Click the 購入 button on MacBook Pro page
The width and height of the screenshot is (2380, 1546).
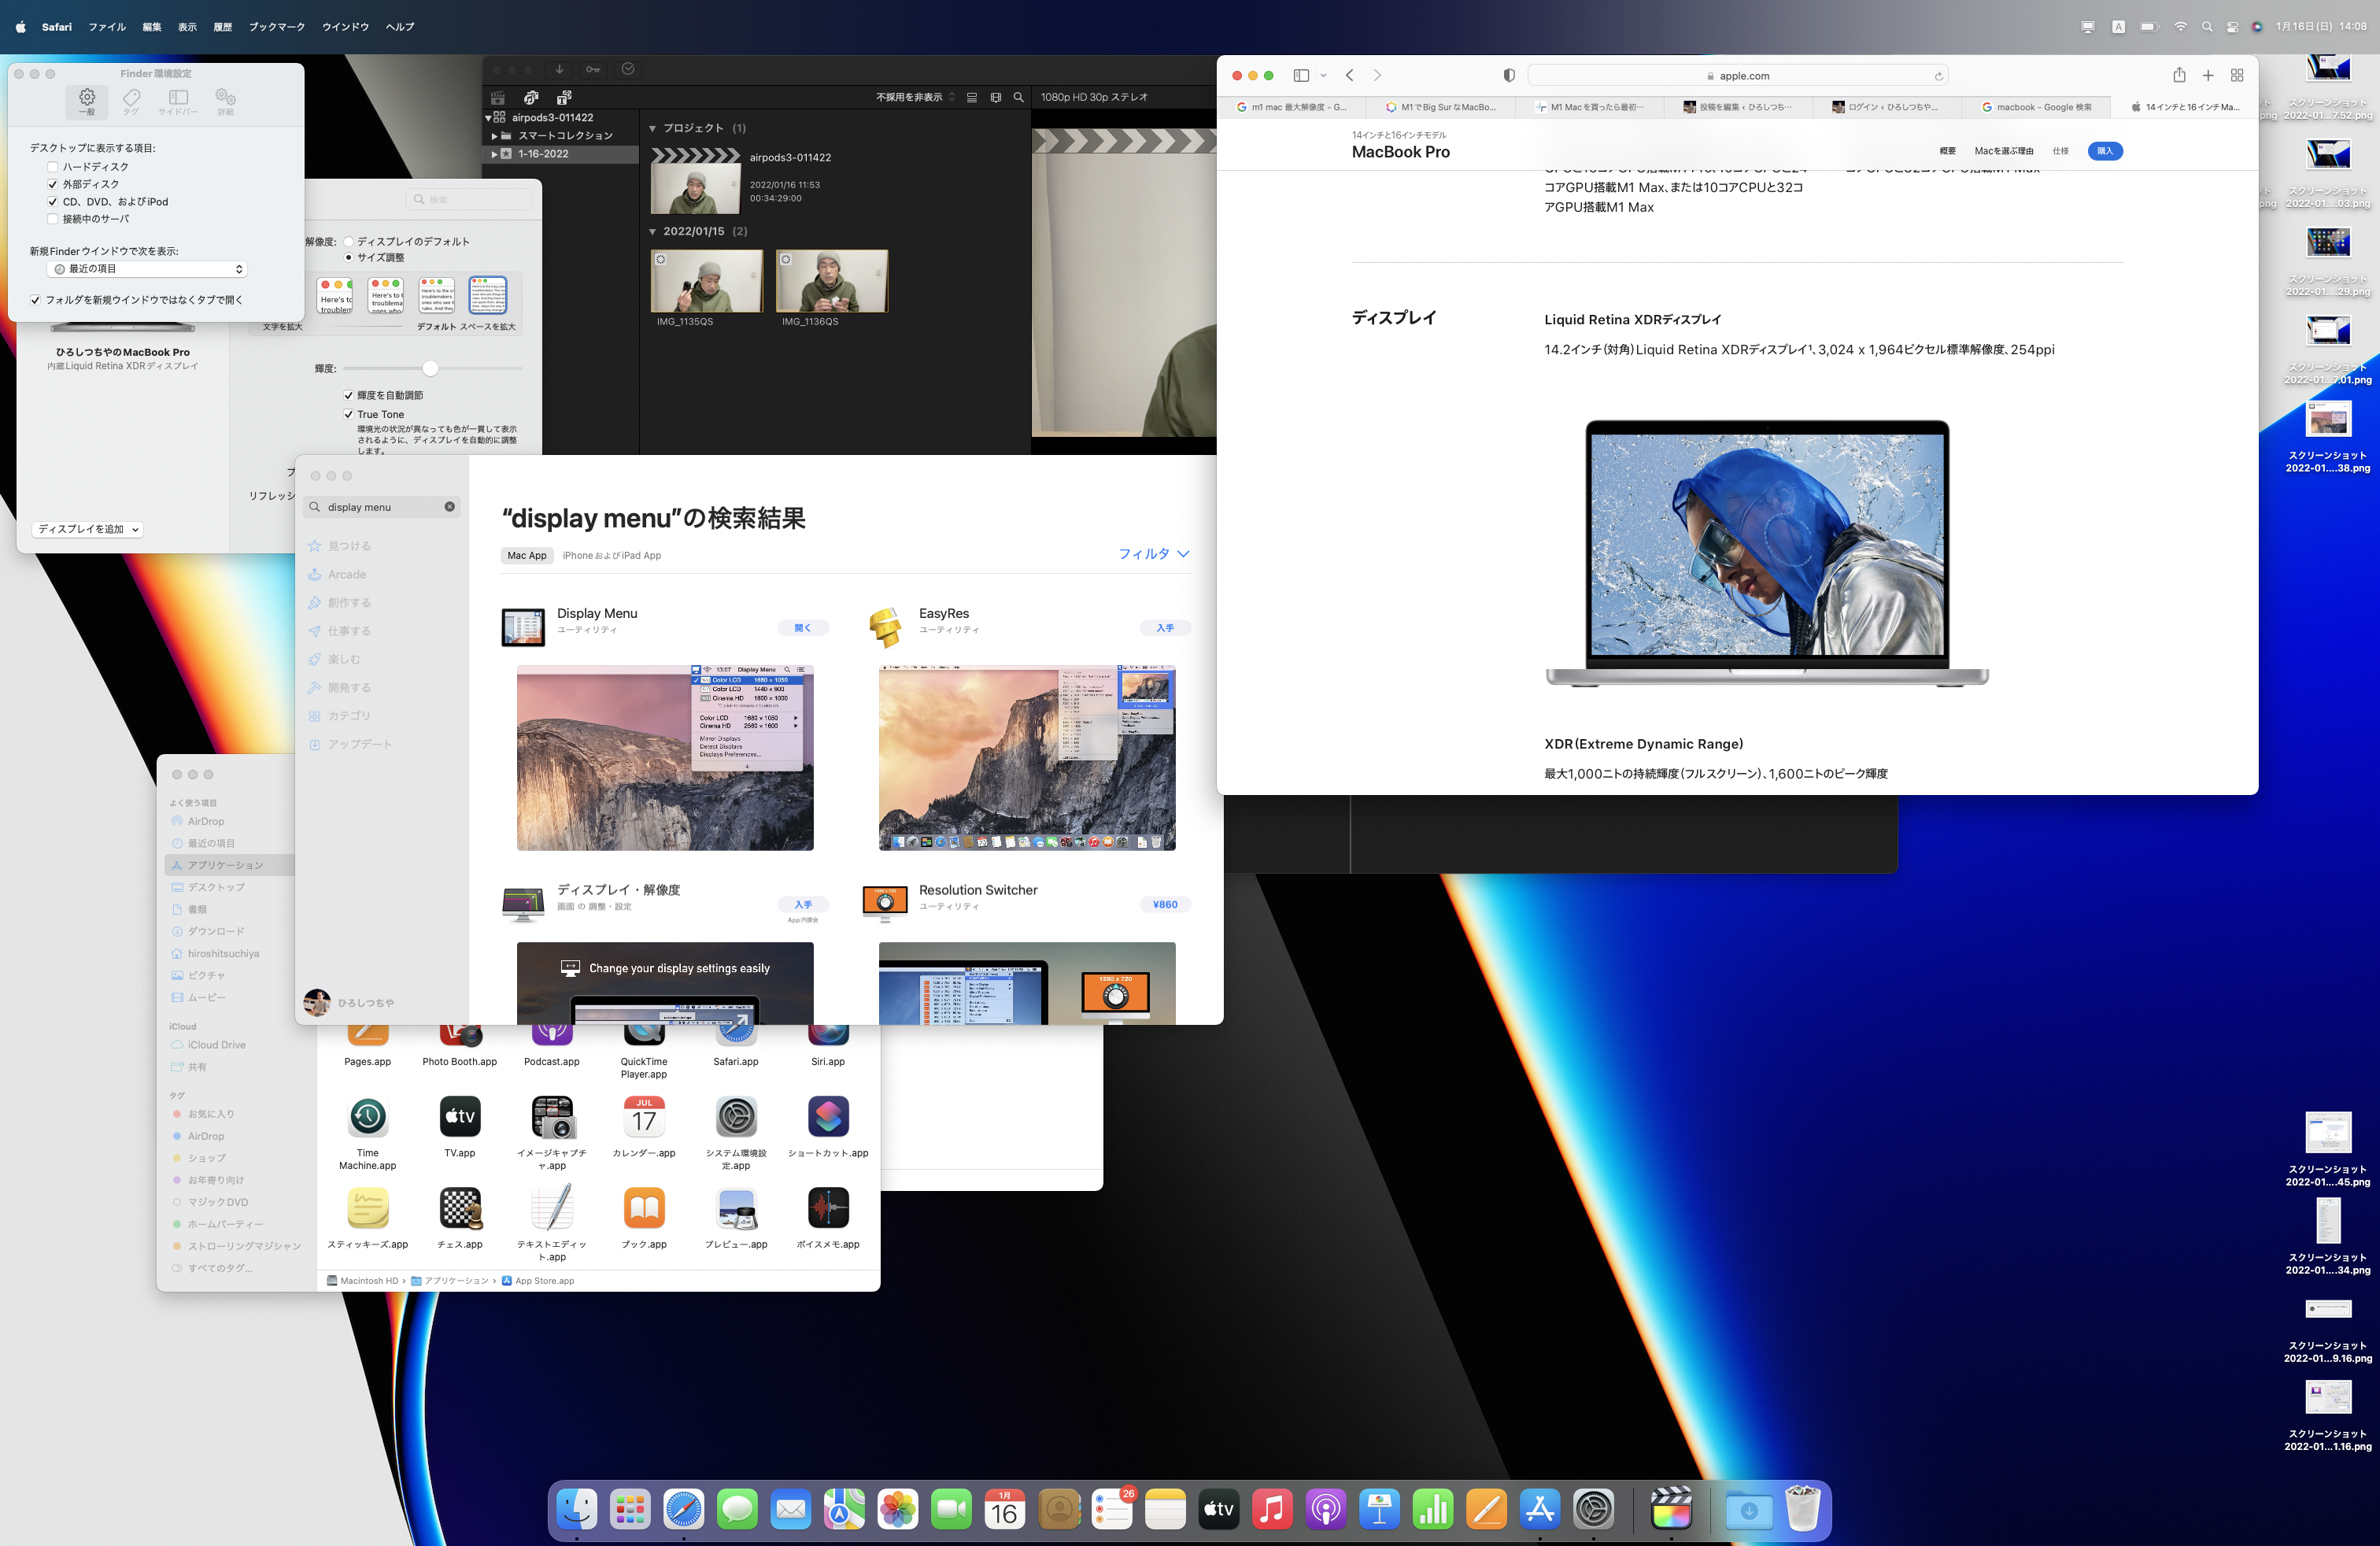2105,151
